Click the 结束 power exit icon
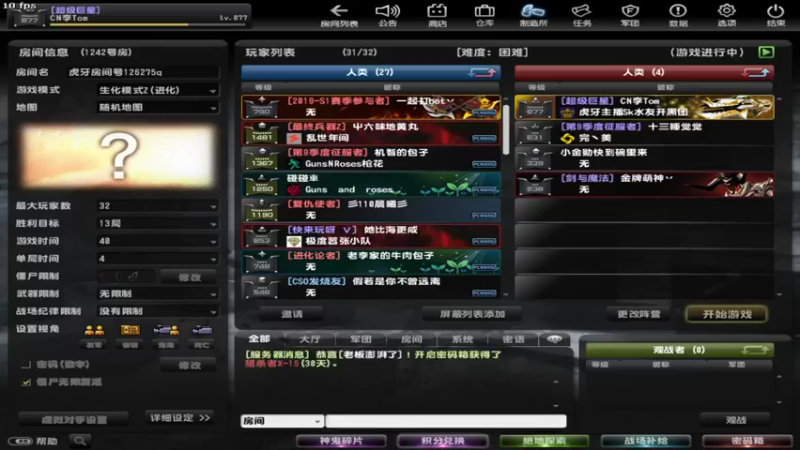Screen dimensions: 800x450 tap(776, 15)
